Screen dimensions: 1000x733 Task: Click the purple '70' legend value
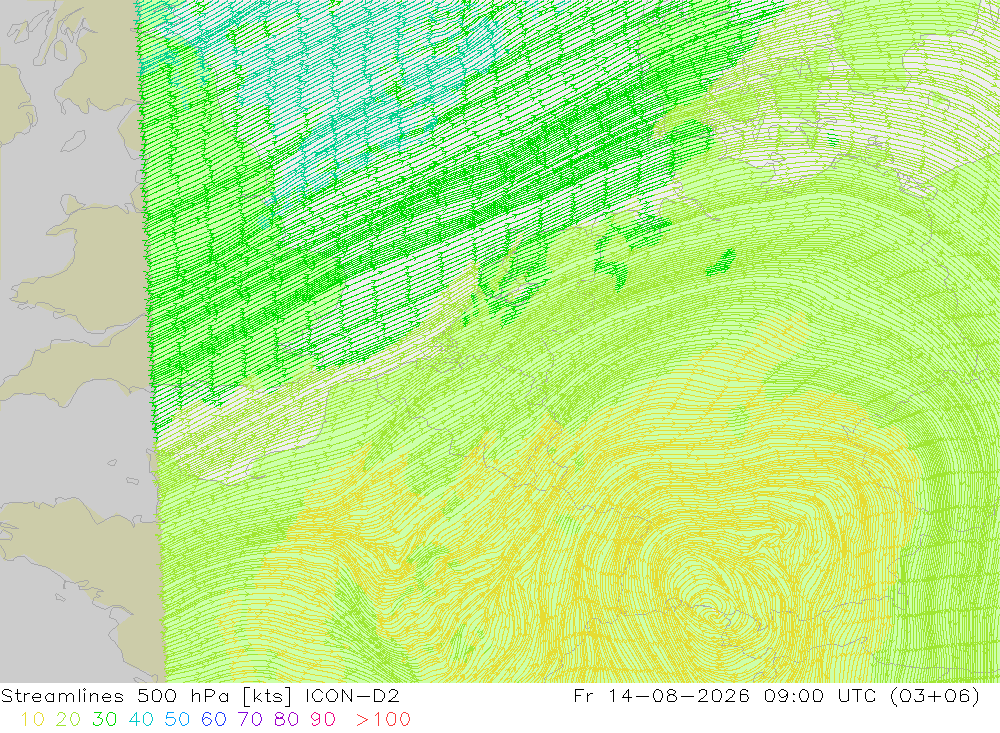pos(250,720)
